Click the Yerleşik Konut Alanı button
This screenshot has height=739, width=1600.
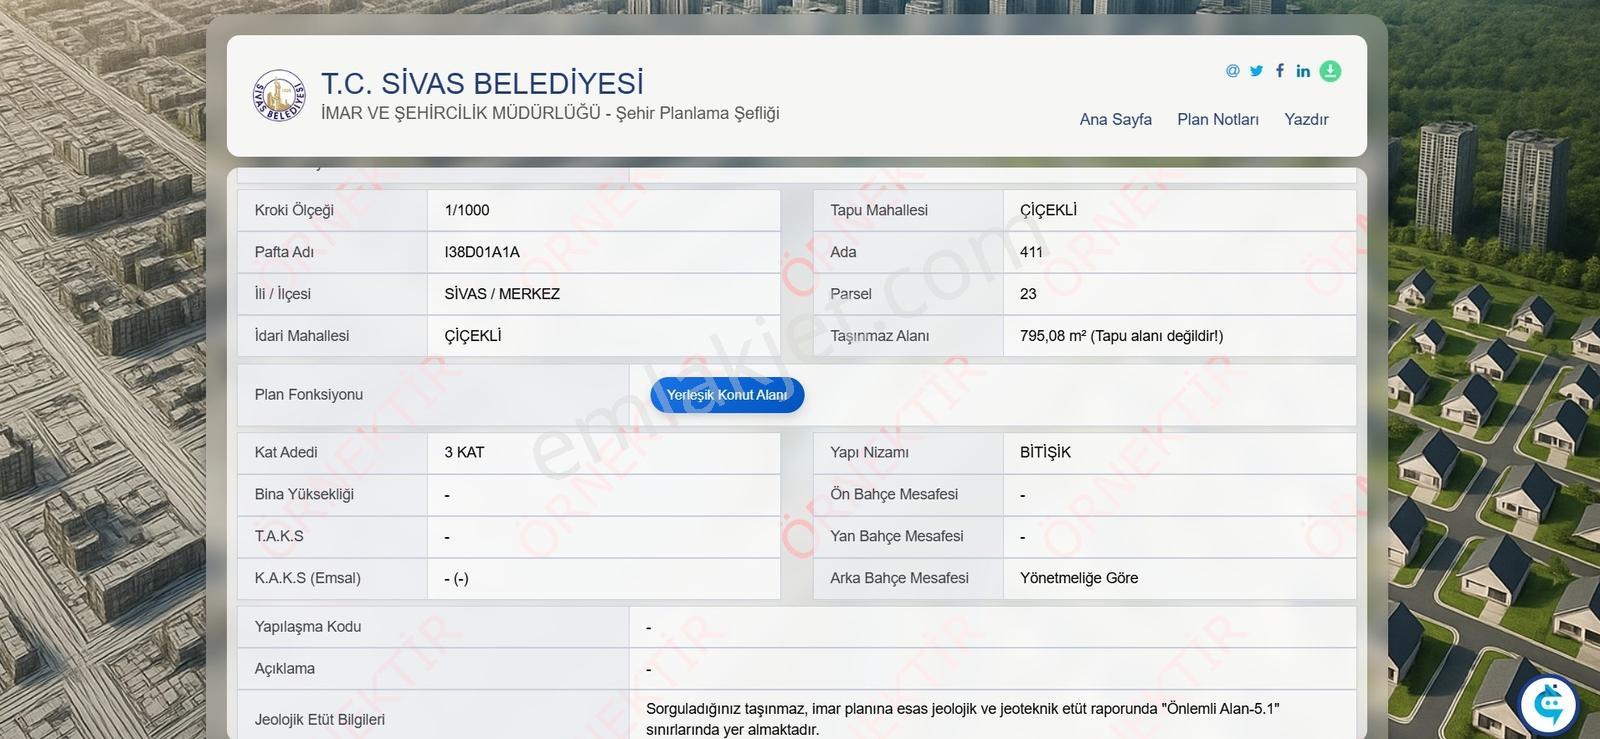[727, 395]
